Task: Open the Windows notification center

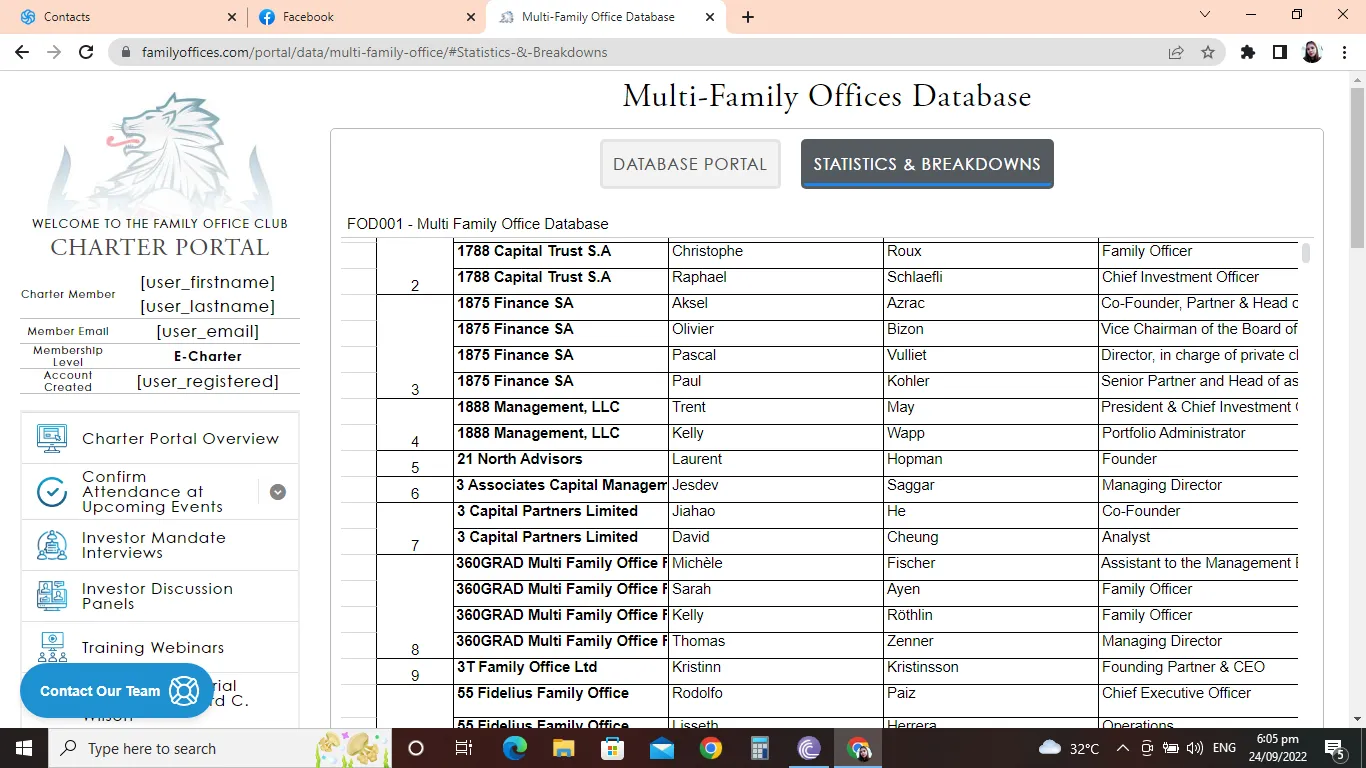Action: tap(1335, 748)
